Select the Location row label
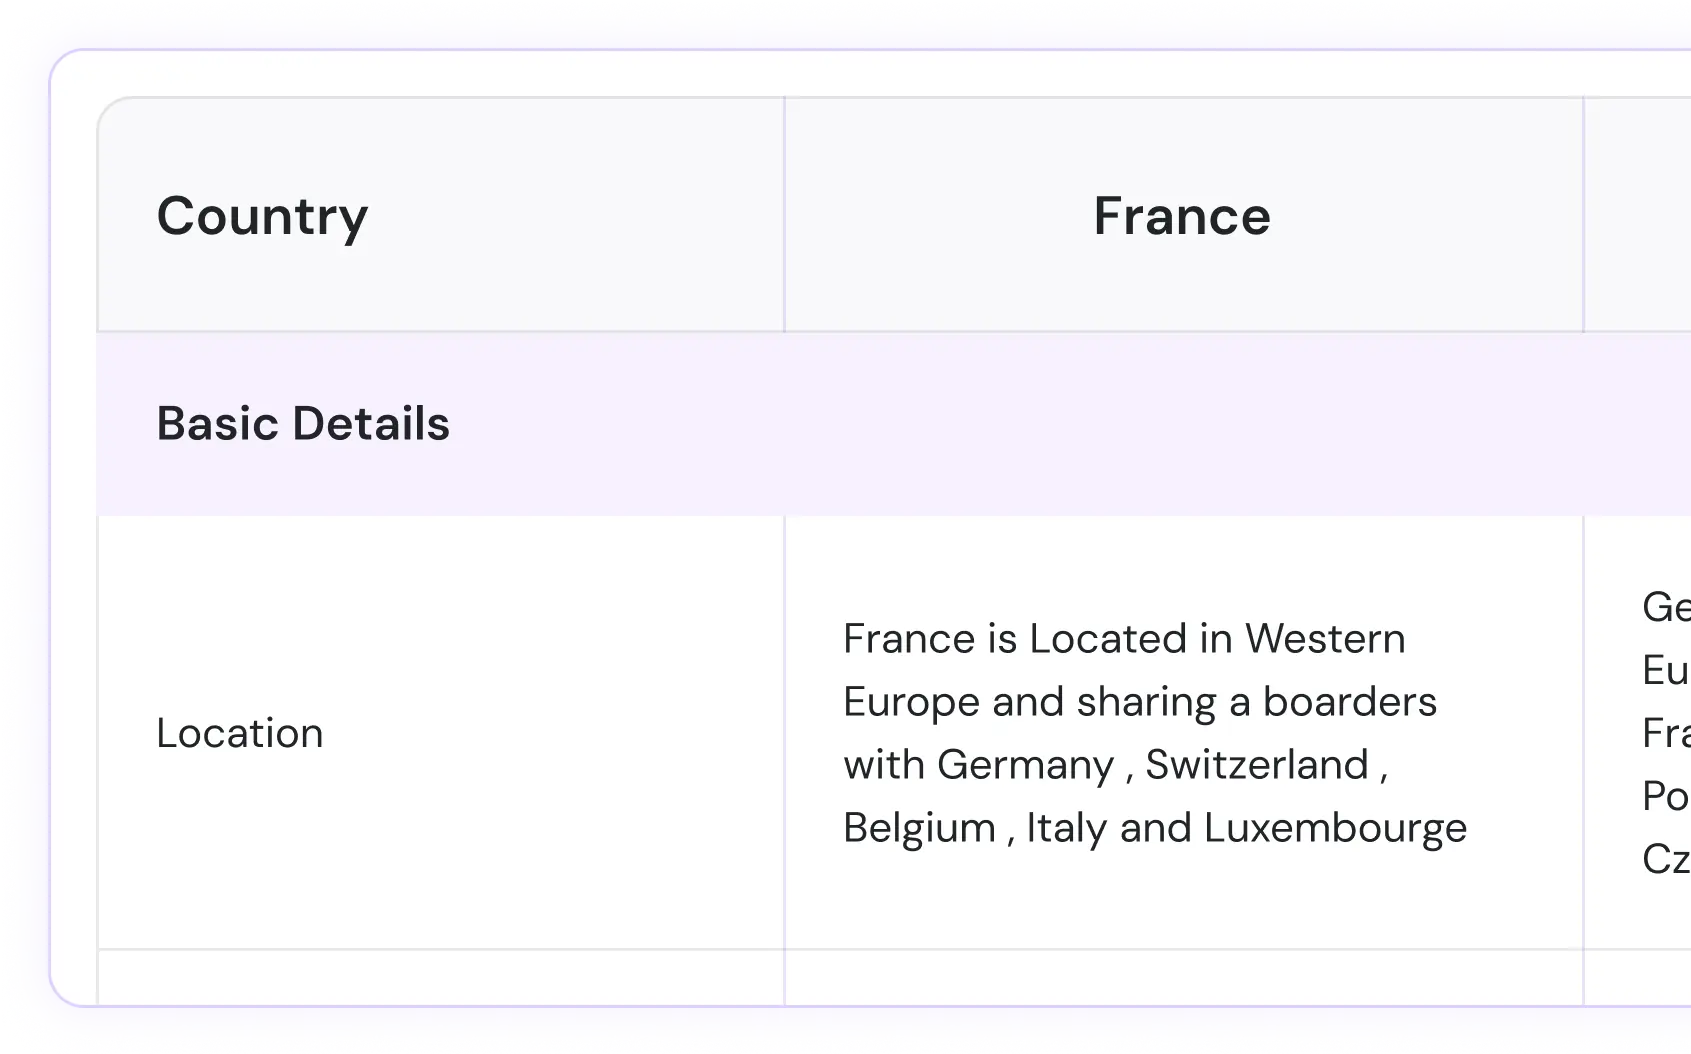This screenshot has width=1691, height=1054. (x=240, y=733)
